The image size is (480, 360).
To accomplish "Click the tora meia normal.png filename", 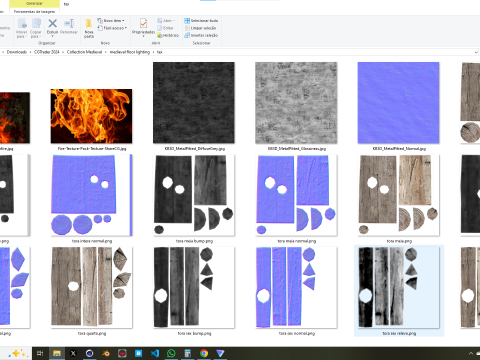I will [x=297, y=241].
